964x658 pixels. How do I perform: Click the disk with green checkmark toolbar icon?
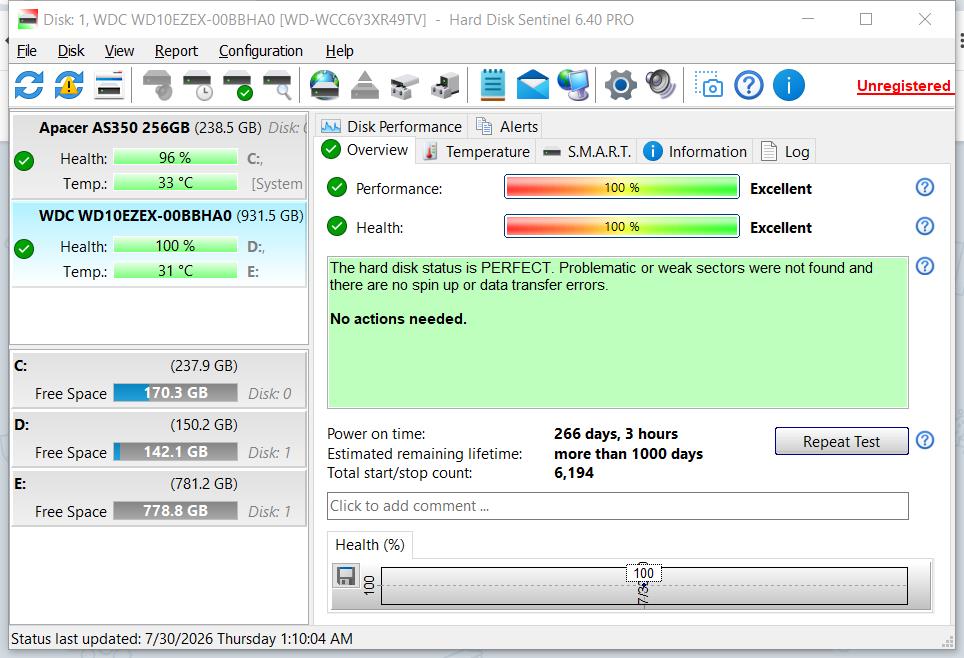[237, 85]
